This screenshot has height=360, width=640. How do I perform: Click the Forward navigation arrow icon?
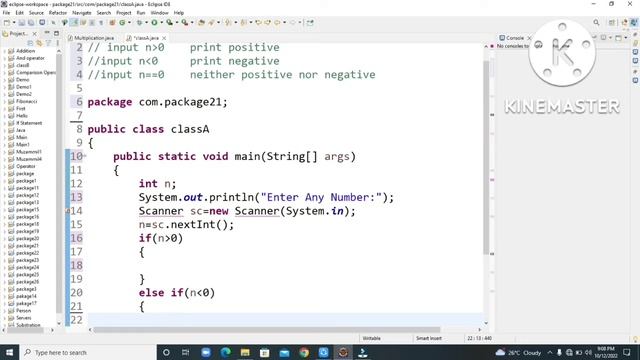292,22
